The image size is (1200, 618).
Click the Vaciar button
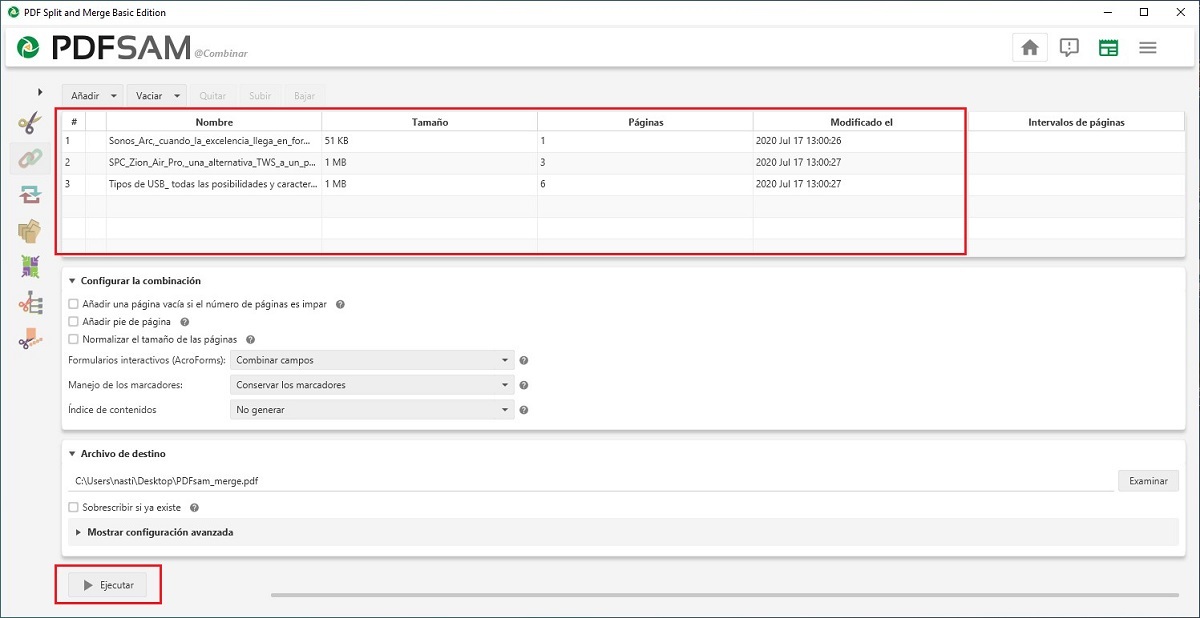pos(149,96)
